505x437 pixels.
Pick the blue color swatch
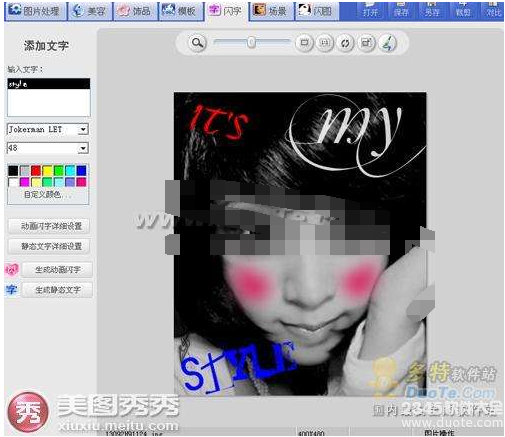click(x=81, y=171)
